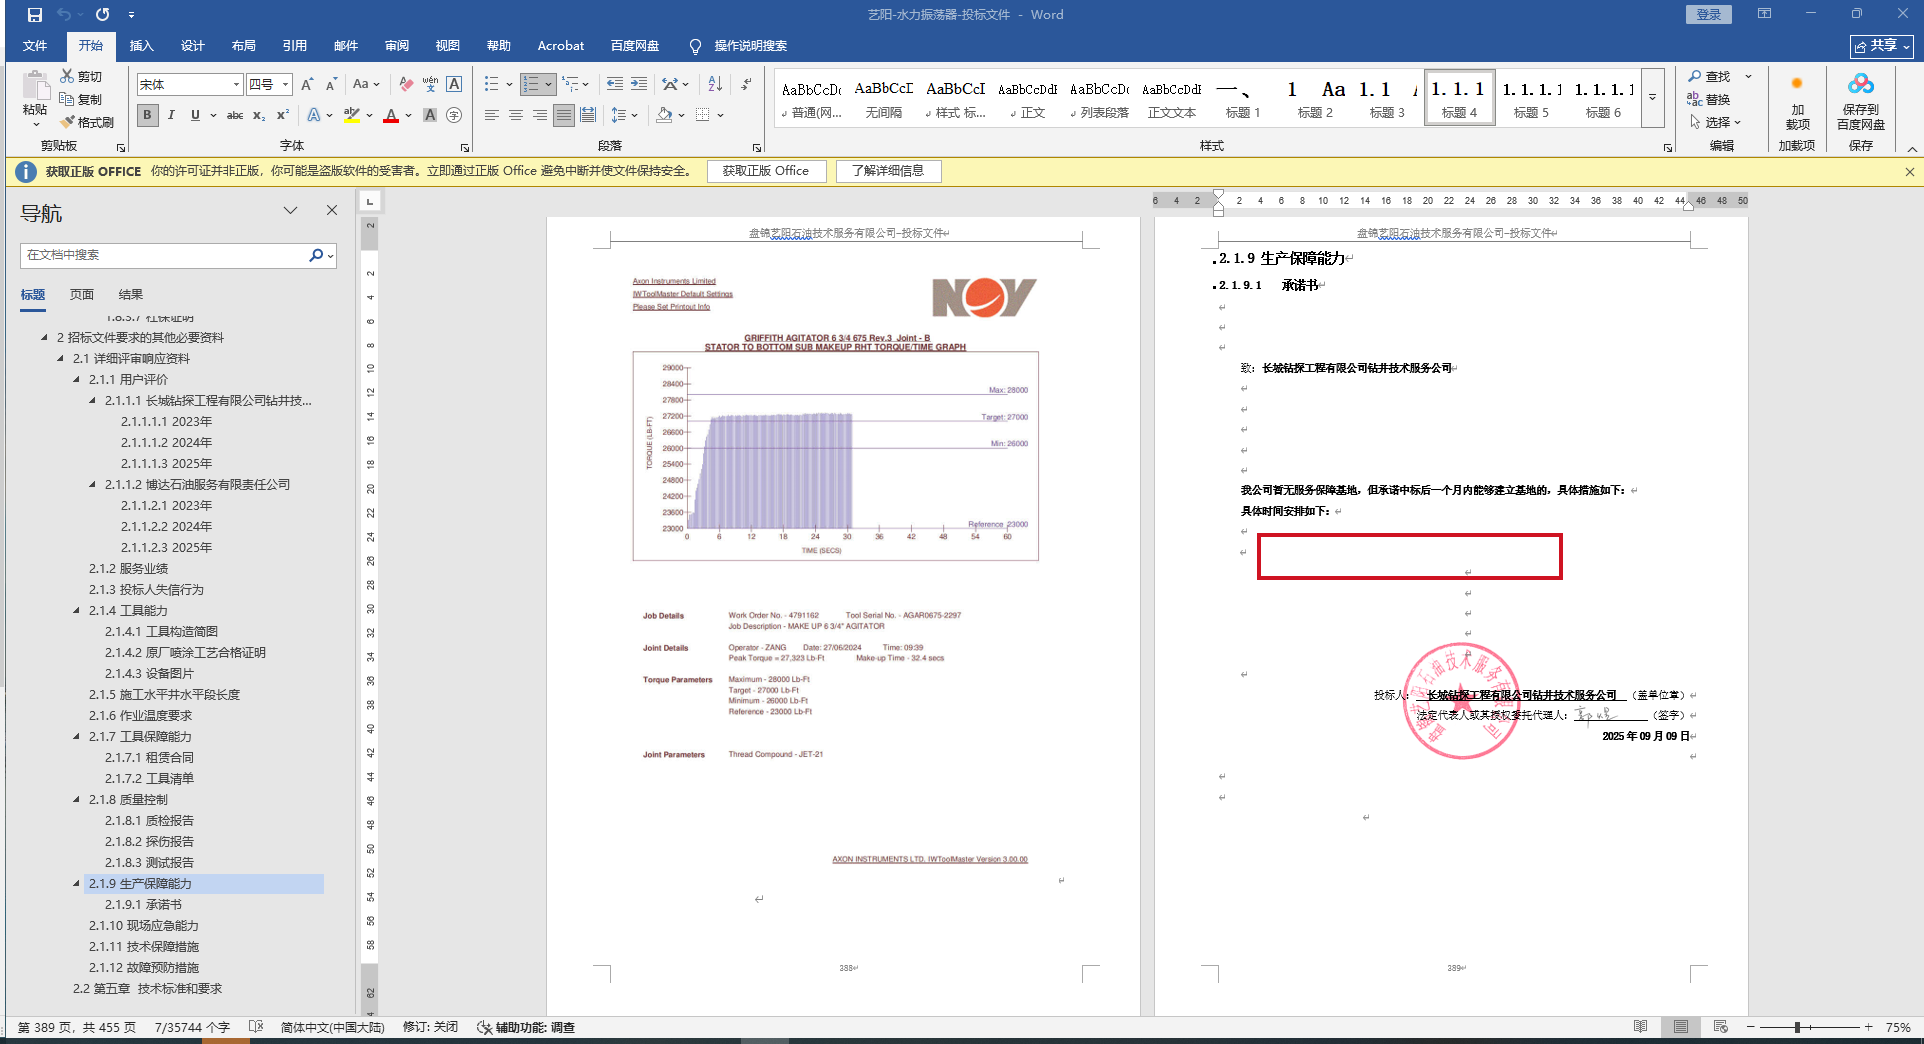
Task: Click the 共享 (Share) button
Action: coord(1882,46)
